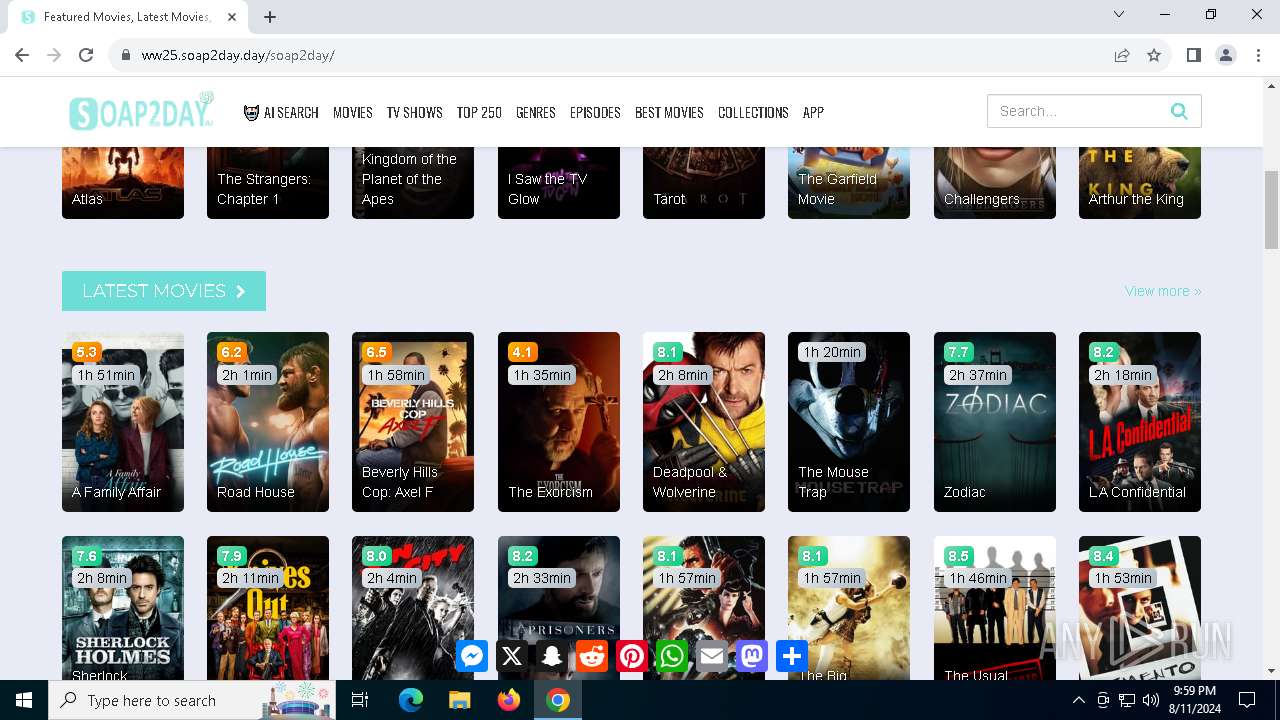Open the blue plus share icon
This screenshot has height=720, width=1280.
click(x=792, y=656)
